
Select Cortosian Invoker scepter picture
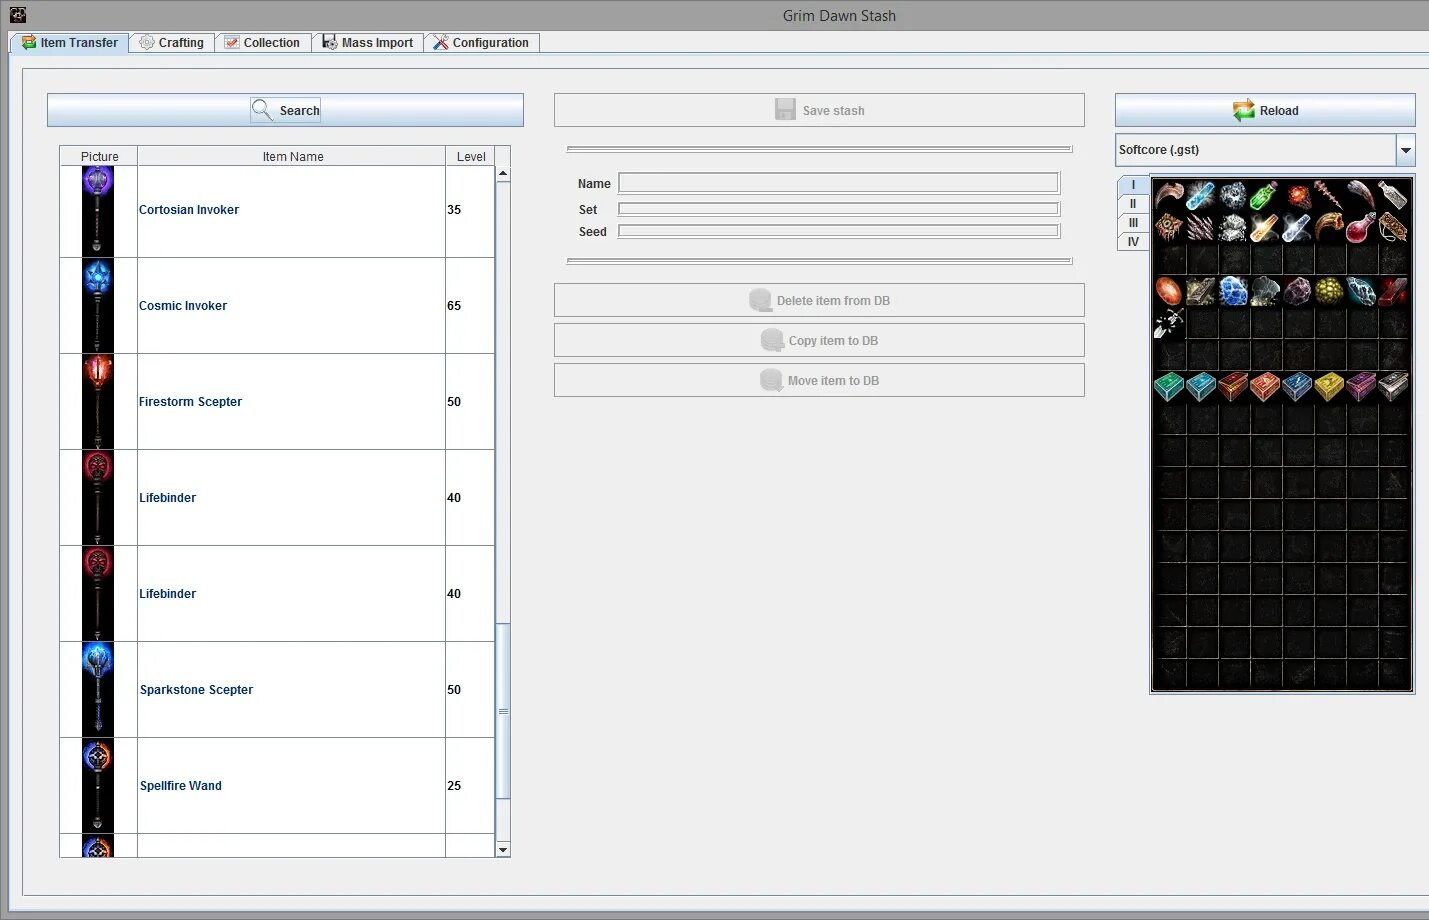[x=98, y=210]
